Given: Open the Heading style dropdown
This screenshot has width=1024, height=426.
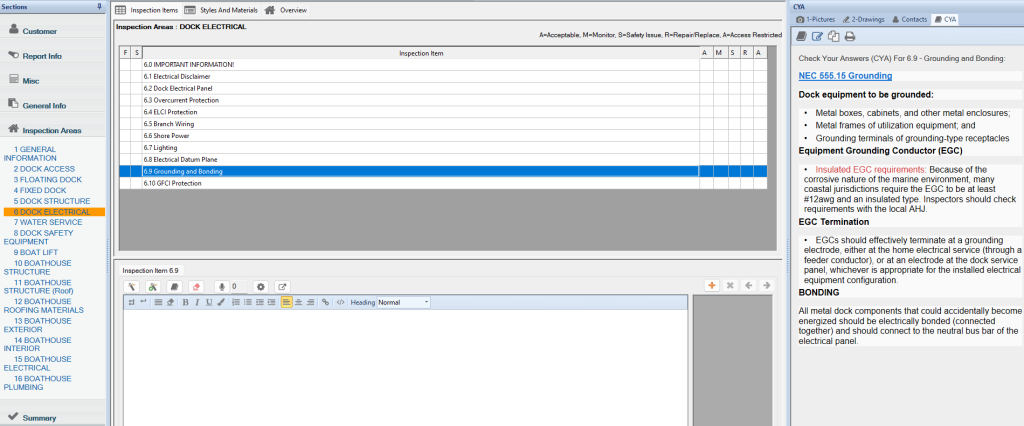Looking at the screenshot, I should (403, 302).
